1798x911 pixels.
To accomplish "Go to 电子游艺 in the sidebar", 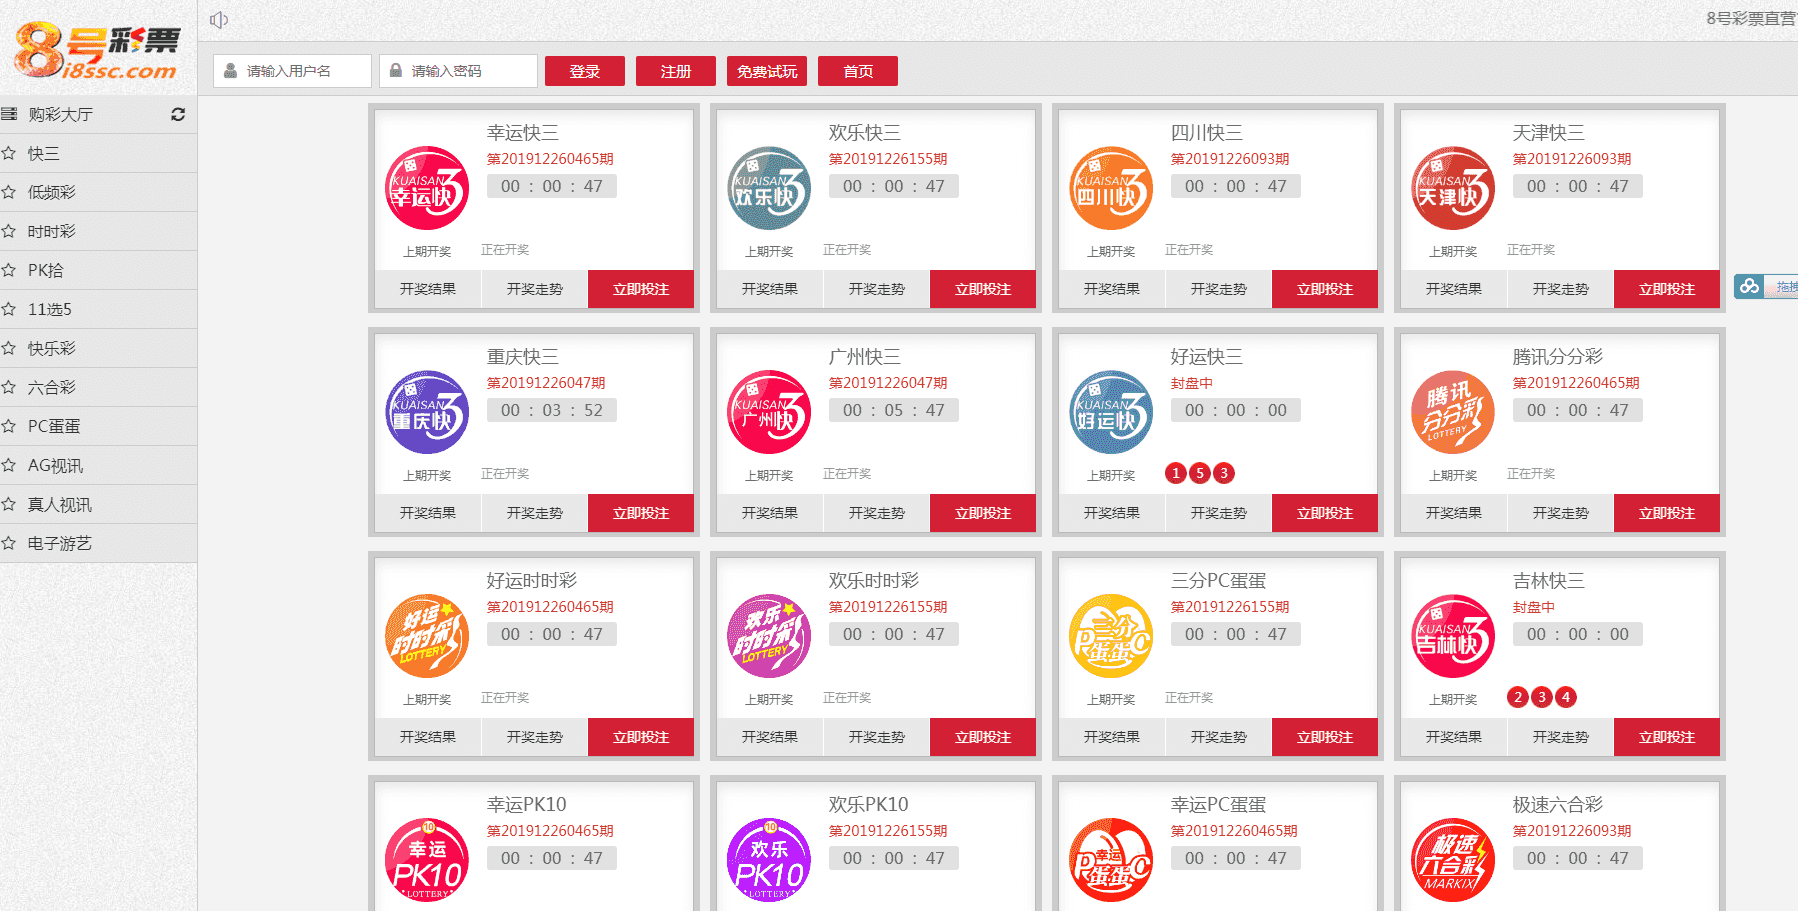I will click(x=60, y=543).
